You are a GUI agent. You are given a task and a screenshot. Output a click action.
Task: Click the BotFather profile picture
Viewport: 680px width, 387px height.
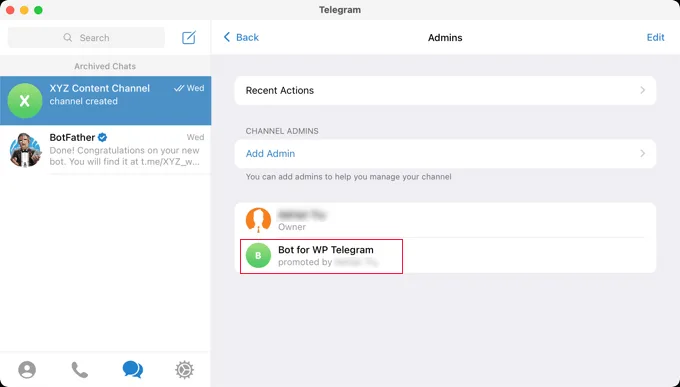point(25,150)
